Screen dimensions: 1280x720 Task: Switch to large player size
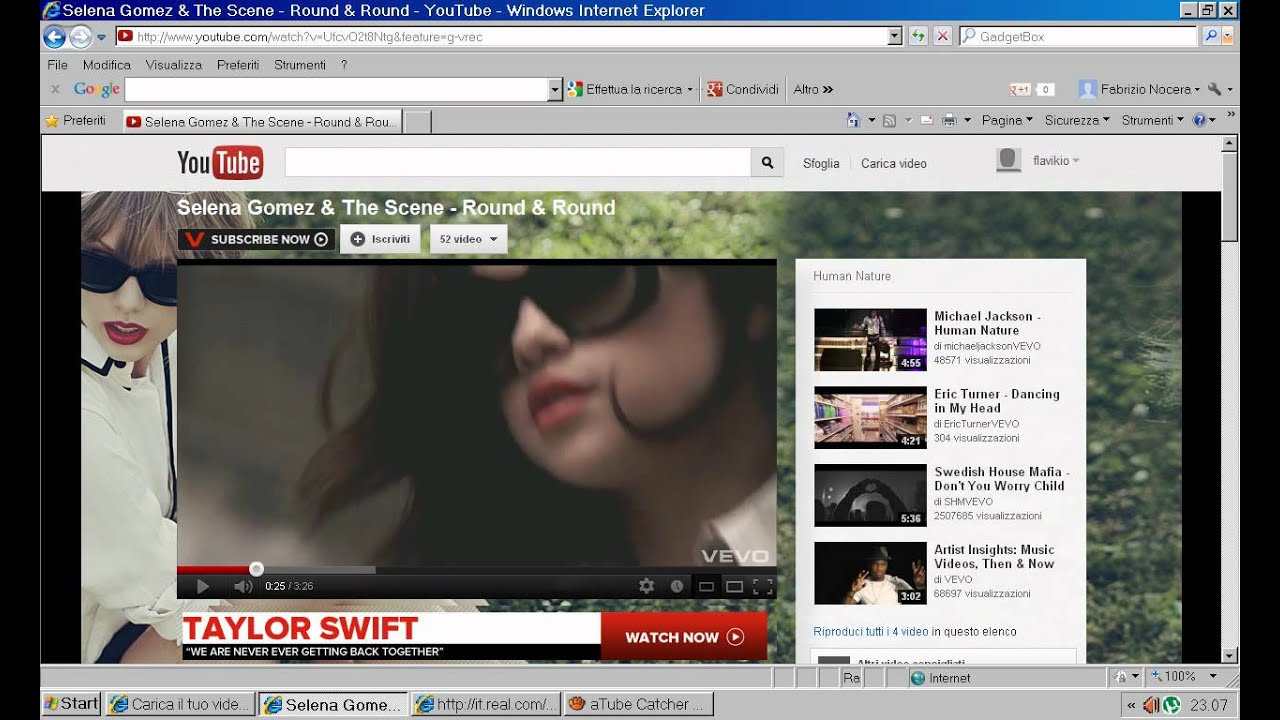tap(734, 586)
